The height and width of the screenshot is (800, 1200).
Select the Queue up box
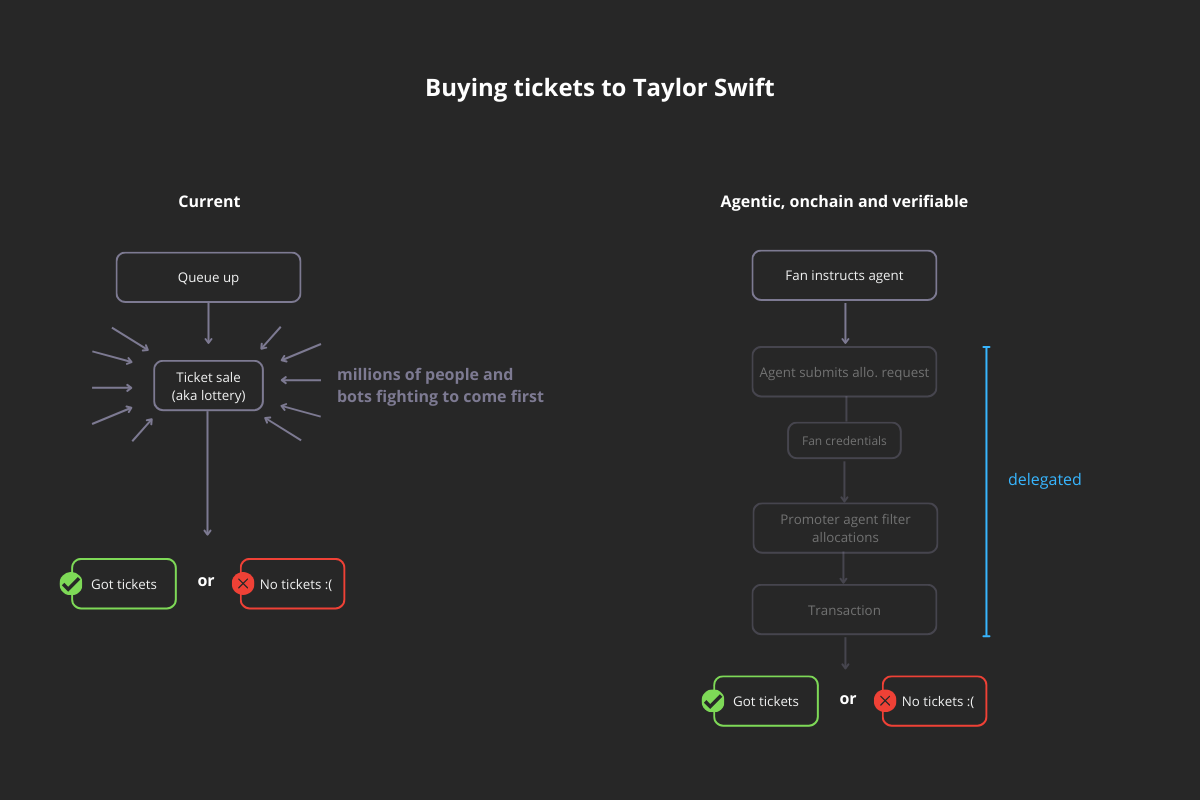click(208, 277)
